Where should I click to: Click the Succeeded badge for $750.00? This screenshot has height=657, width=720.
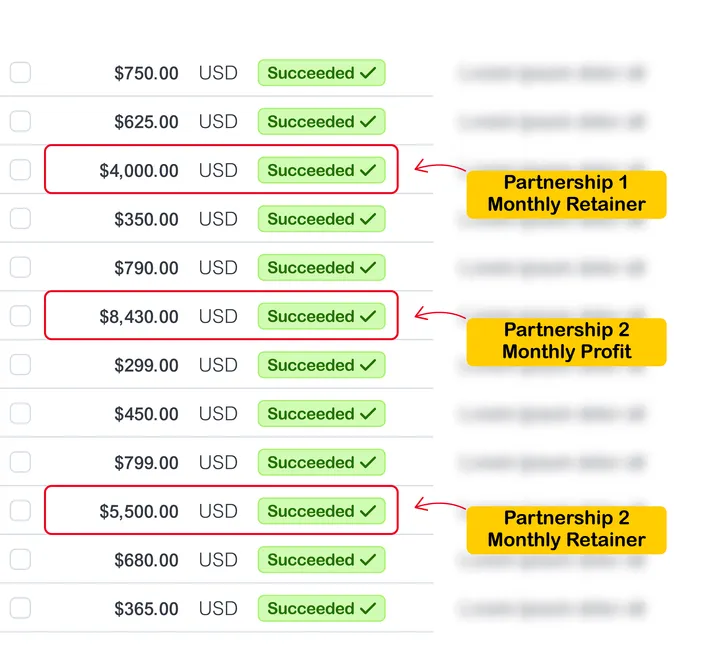coord(321,73)
